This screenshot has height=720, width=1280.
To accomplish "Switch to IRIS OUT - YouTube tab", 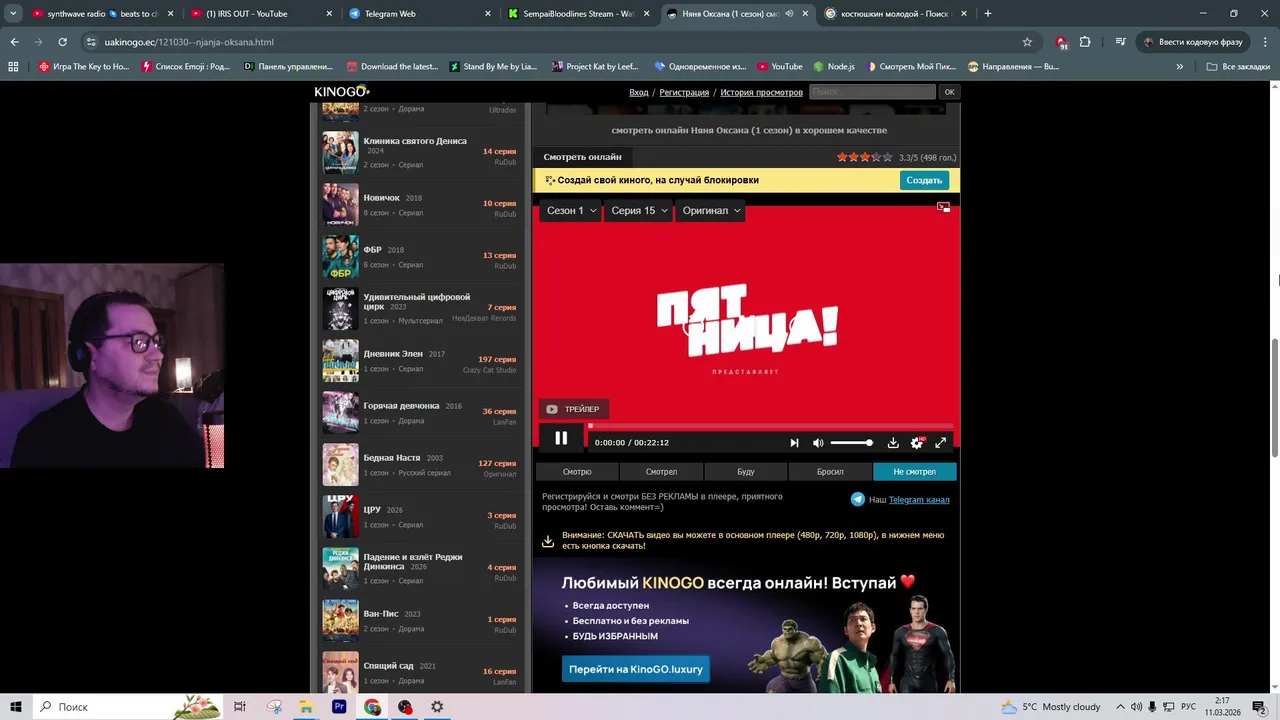I will pos(262,14).
